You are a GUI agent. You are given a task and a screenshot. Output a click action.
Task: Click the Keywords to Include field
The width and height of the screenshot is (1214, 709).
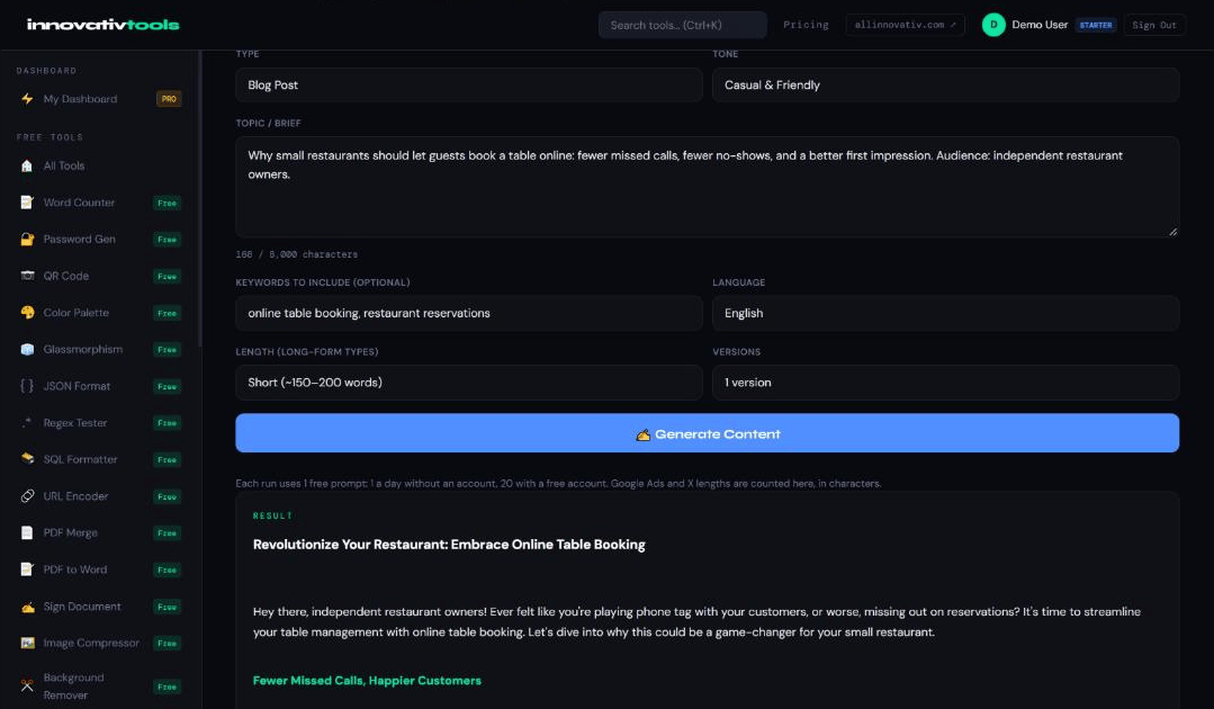[469, 313]
